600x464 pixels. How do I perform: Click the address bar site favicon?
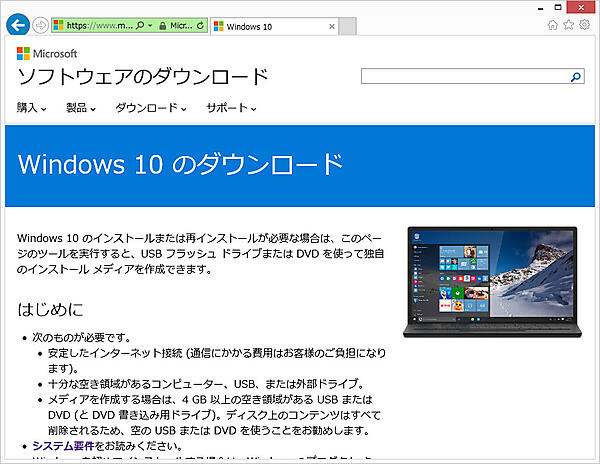(x=59, y=25)
